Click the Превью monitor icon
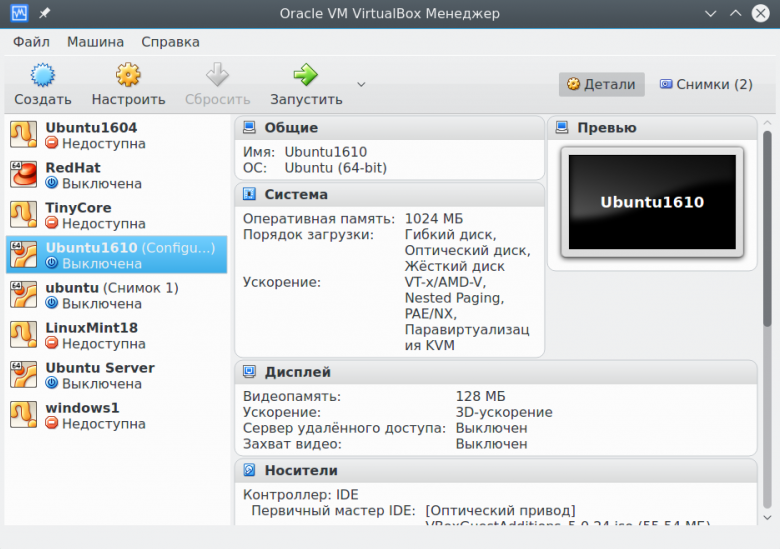The height and width of the screenshot is (549, 780). pyautogui.click(x=562, y=128)
